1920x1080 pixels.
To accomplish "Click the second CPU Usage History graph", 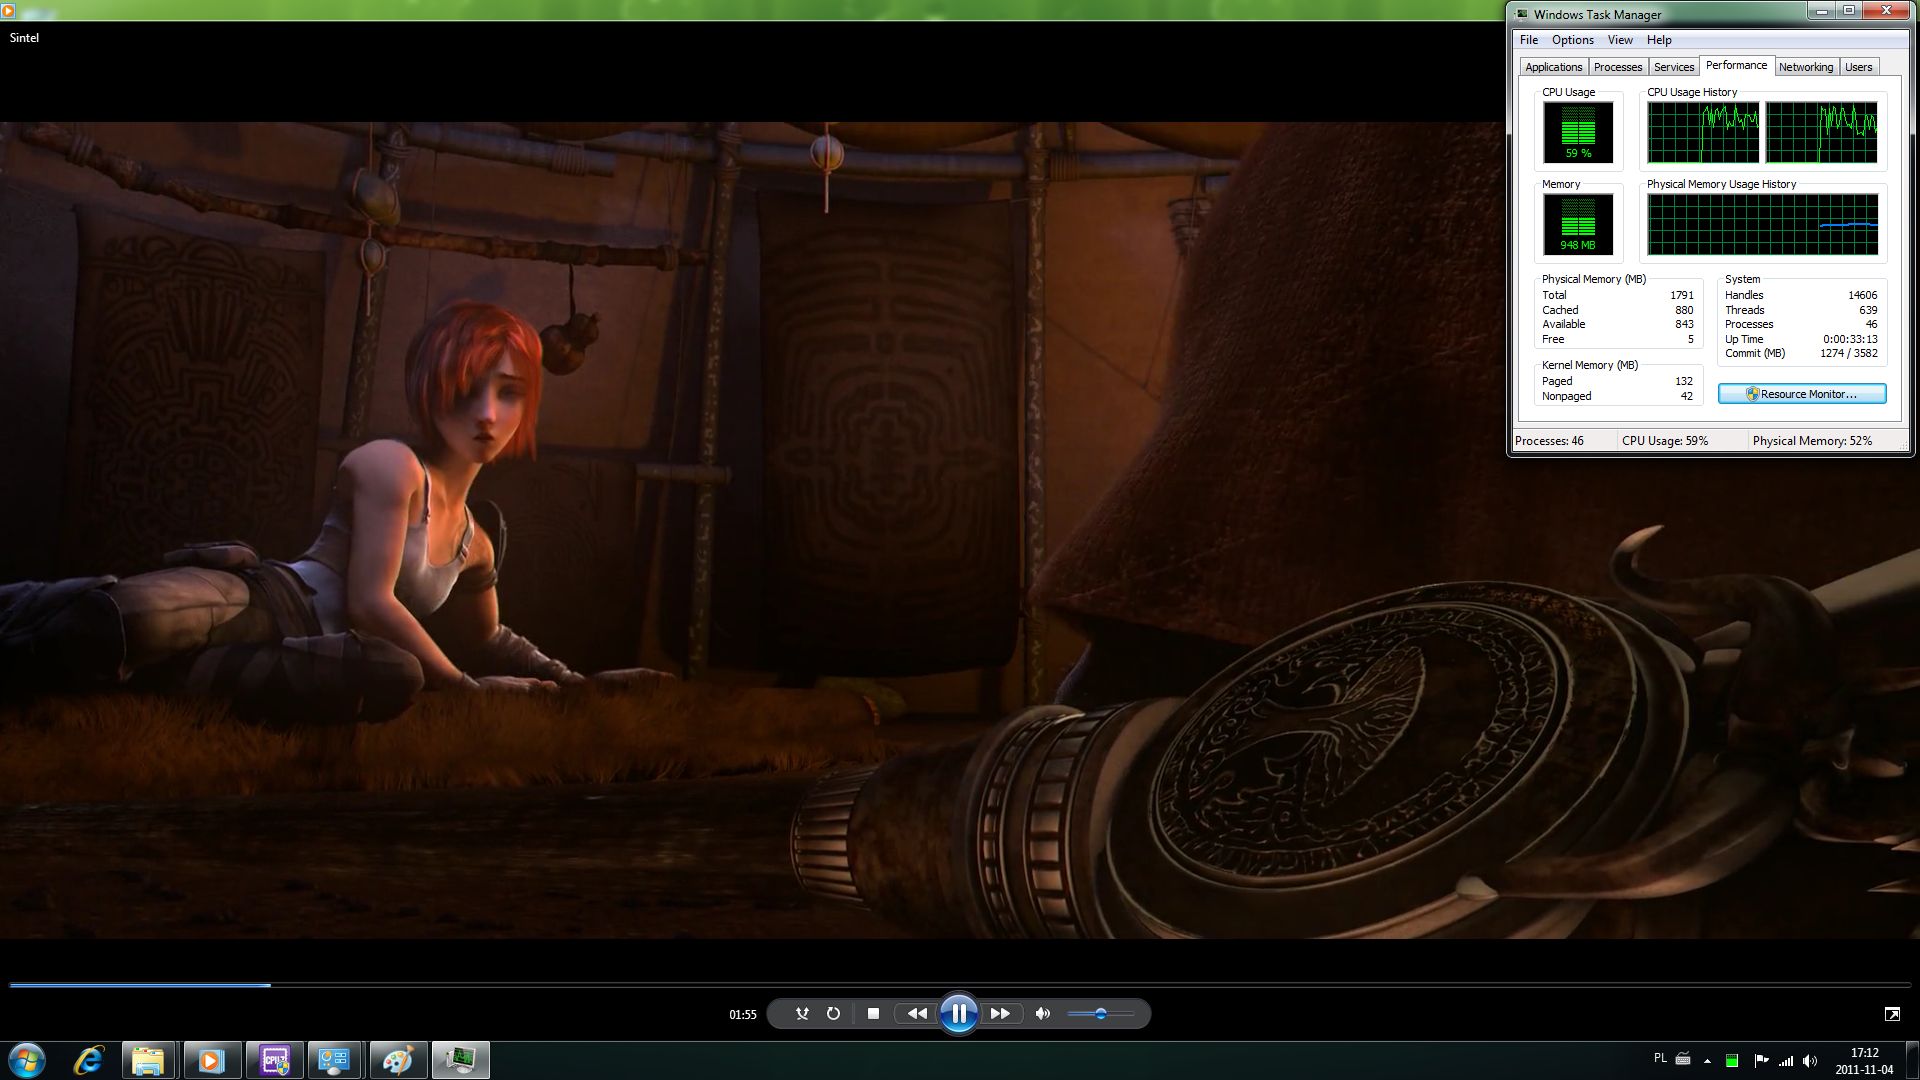I will pos(1821,132).
